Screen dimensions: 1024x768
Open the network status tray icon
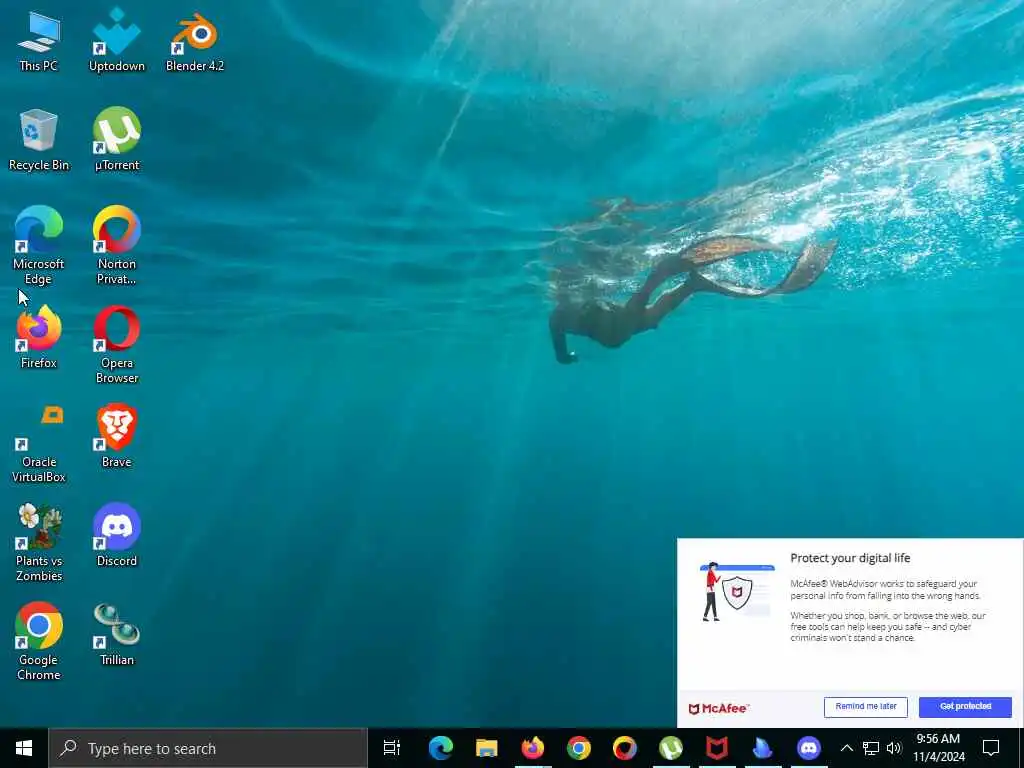[871, 748]
